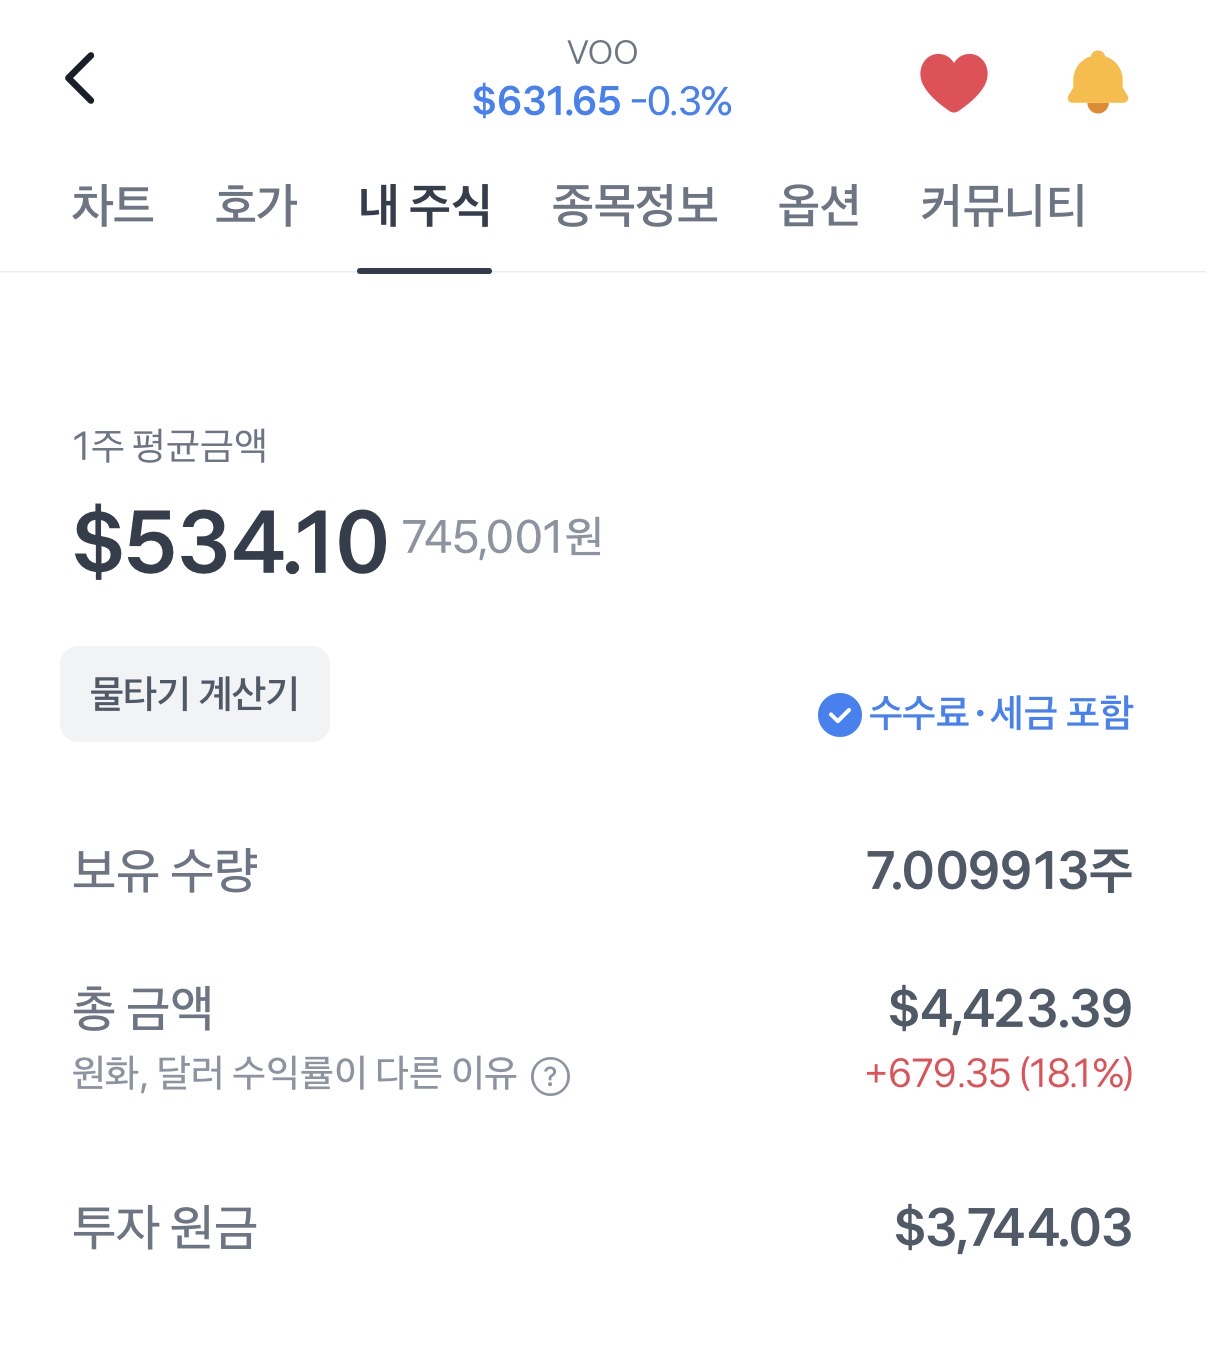Select the 내 주식 tab
The width and height of the screenshot is (1206, 1356).
tap(424, 206)
